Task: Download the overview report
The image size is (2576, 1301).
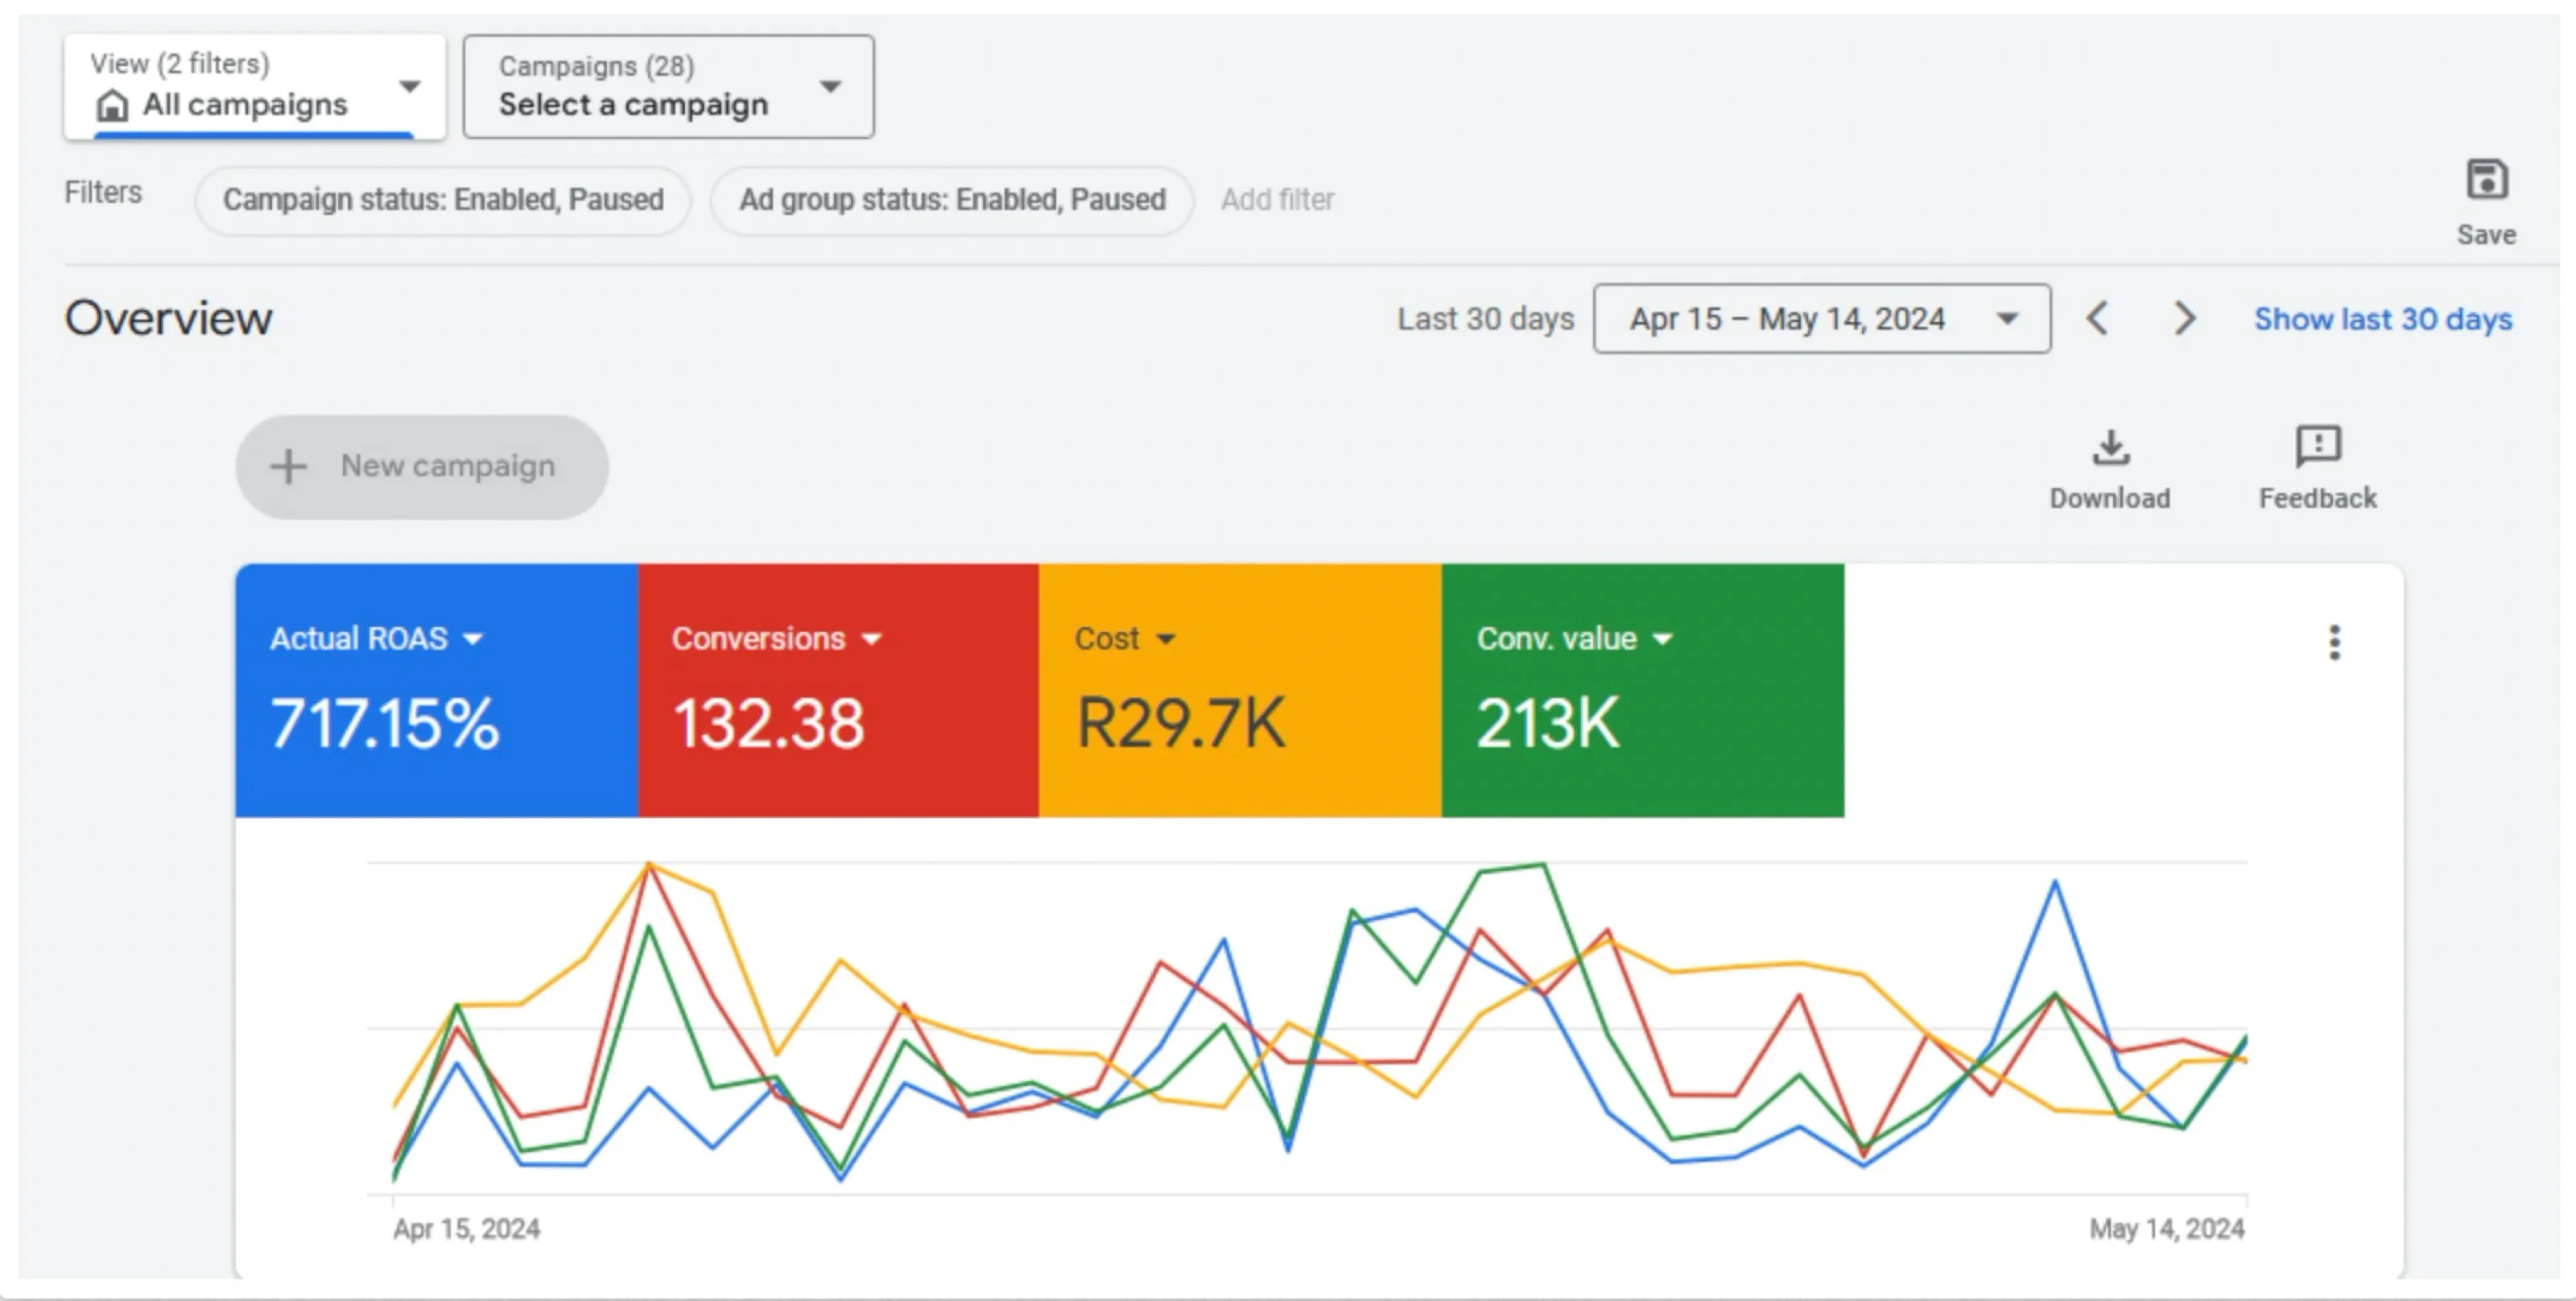Action: [x=2110, y=471]
